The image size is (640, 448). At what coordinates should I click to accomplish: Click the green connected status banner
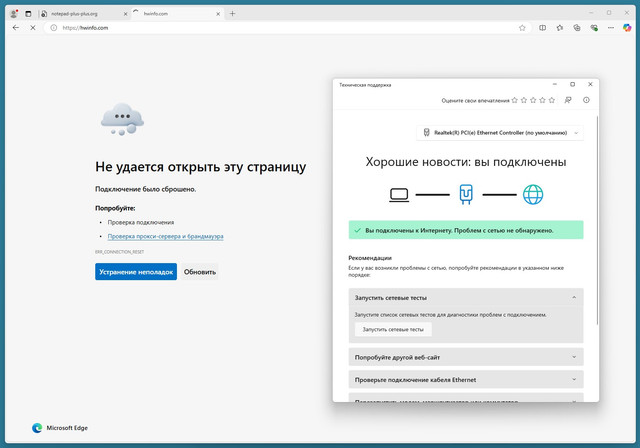466,230
